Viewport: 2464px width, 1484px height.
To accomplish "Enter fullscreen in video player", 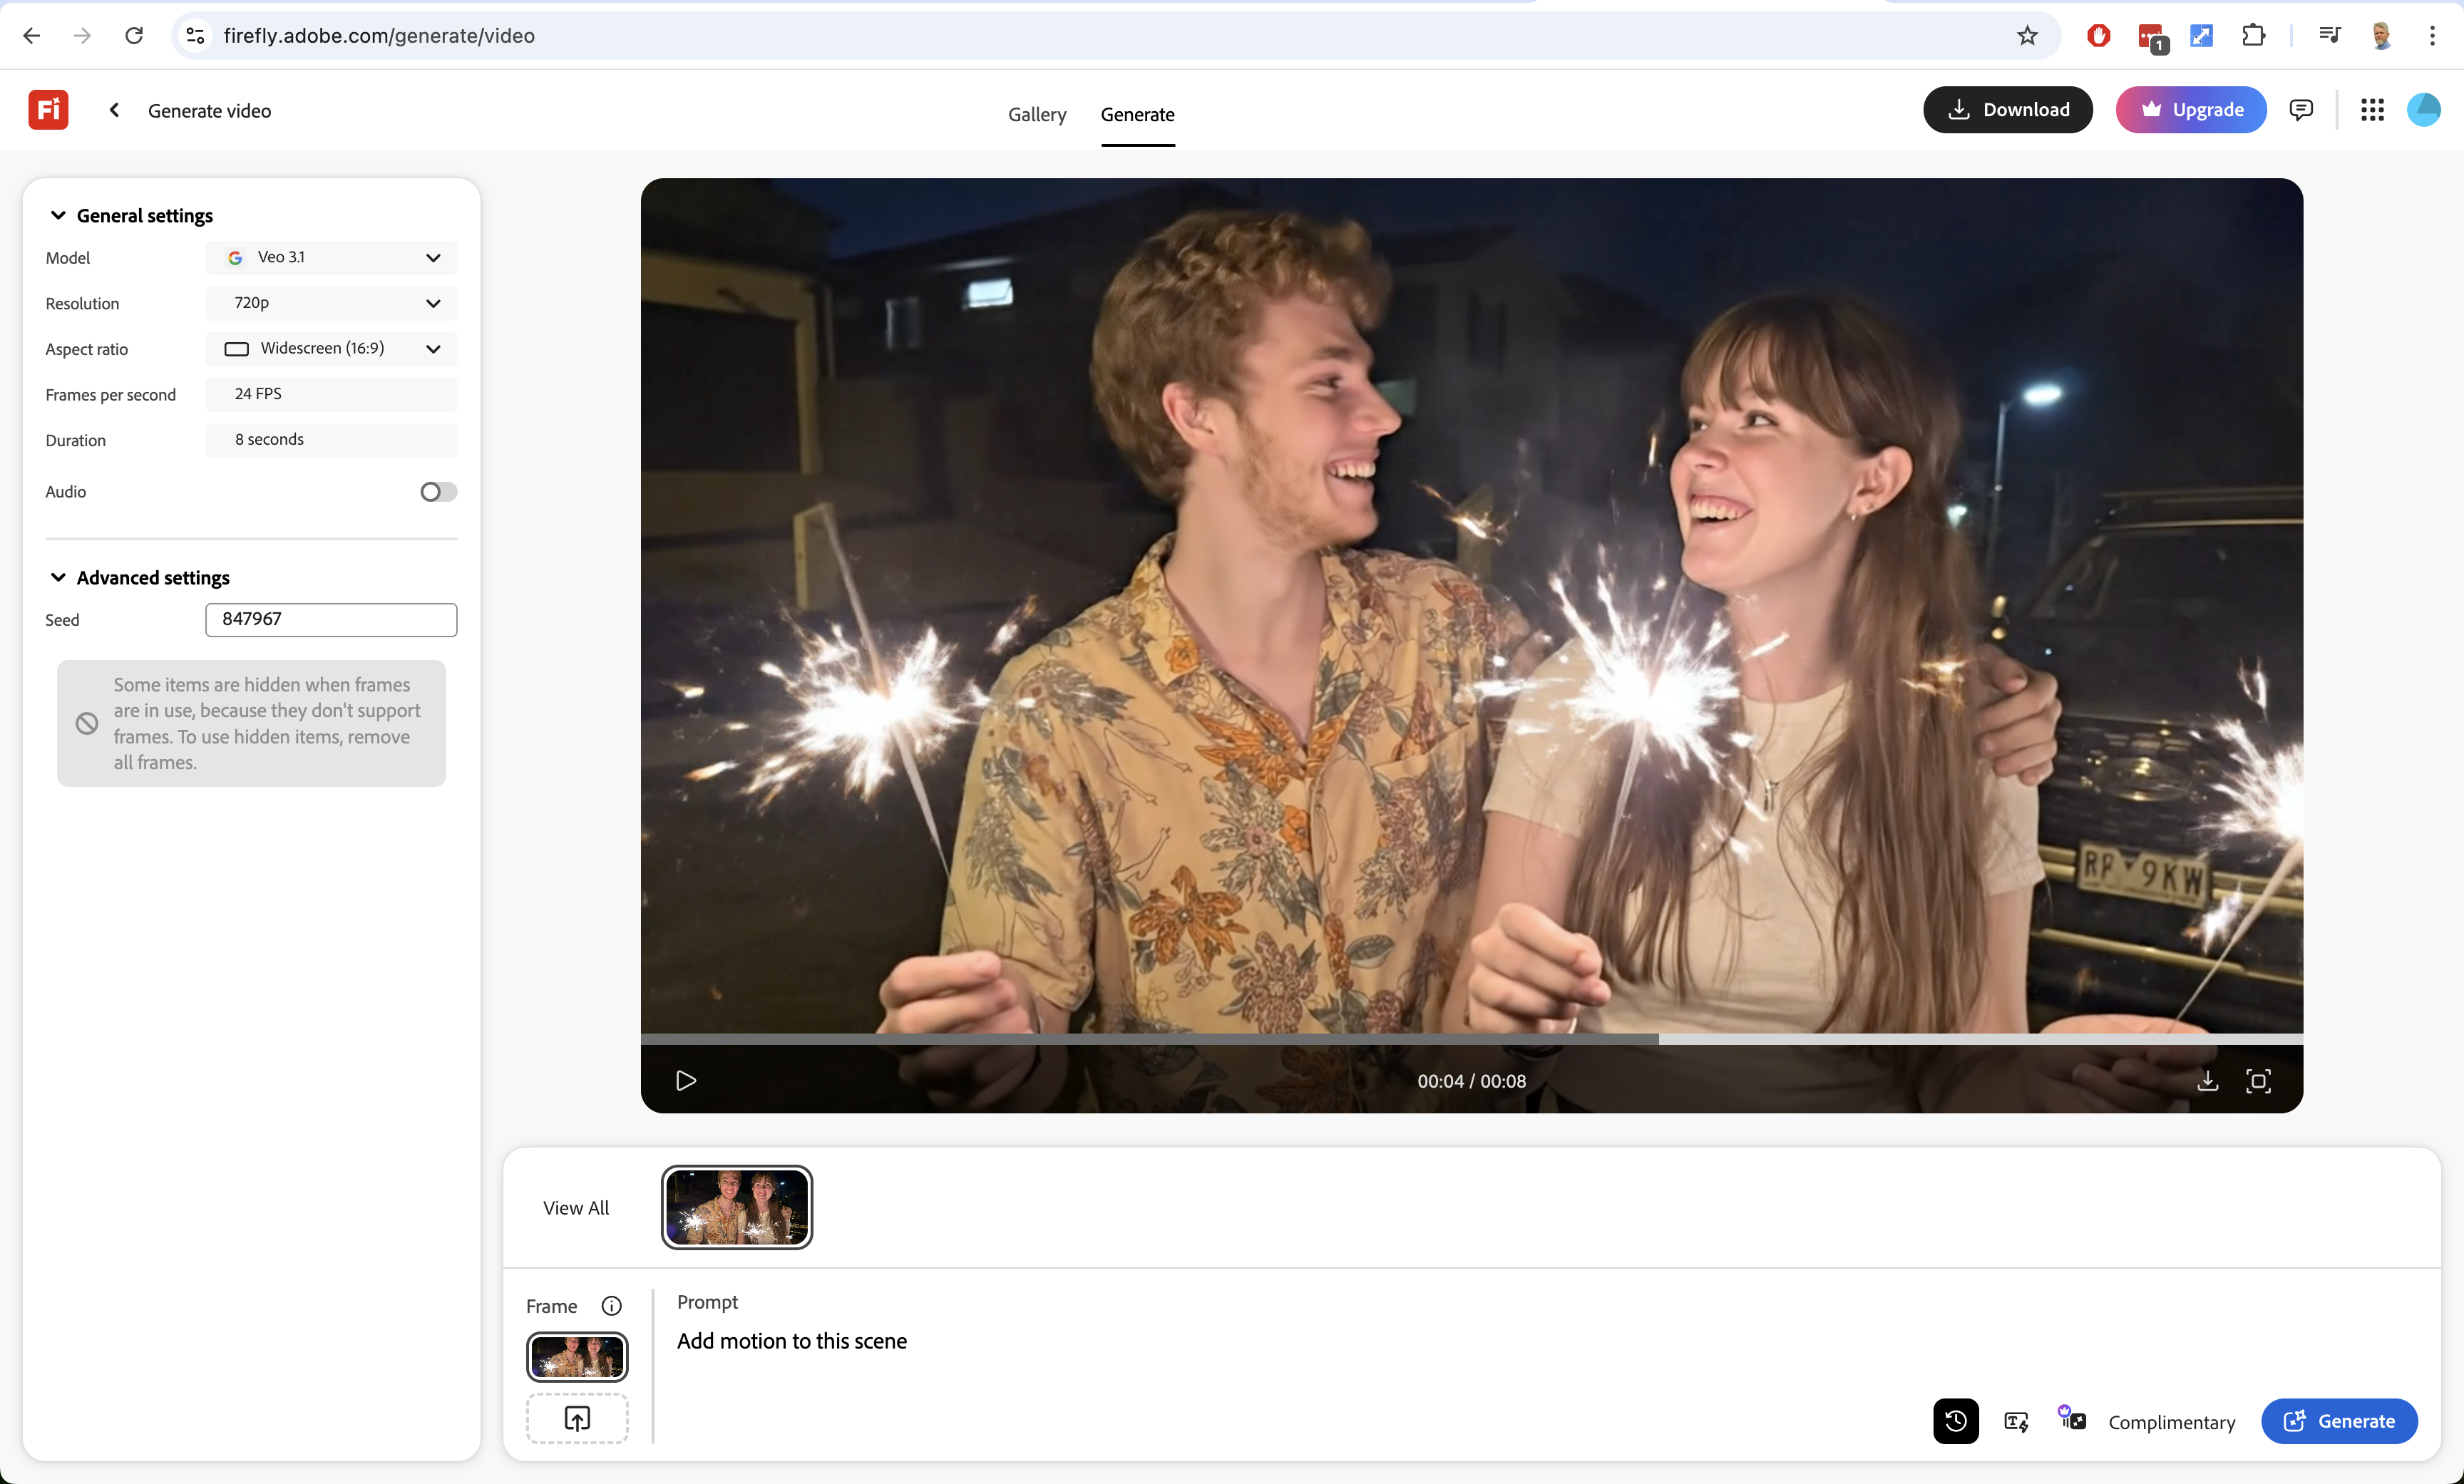I will (2258, 1081).
